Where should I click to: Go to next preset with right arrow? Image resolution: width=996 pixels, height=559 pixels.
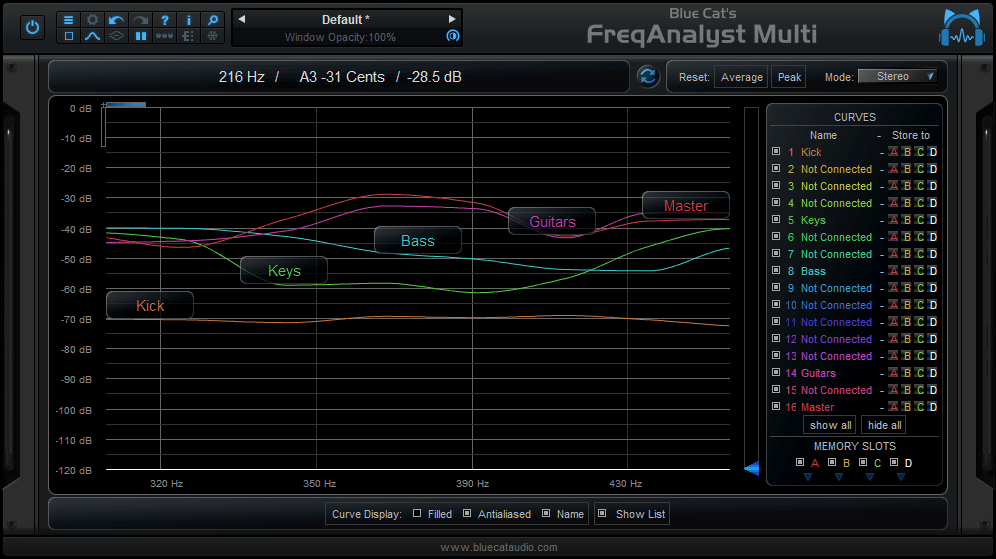pyautogui.click(x=452, y=19)
